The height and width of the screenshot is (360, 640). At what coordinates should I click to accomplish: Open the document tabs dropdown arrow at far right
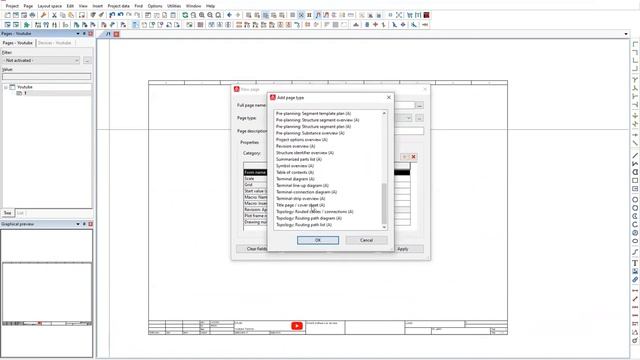[x=626, y=34]
